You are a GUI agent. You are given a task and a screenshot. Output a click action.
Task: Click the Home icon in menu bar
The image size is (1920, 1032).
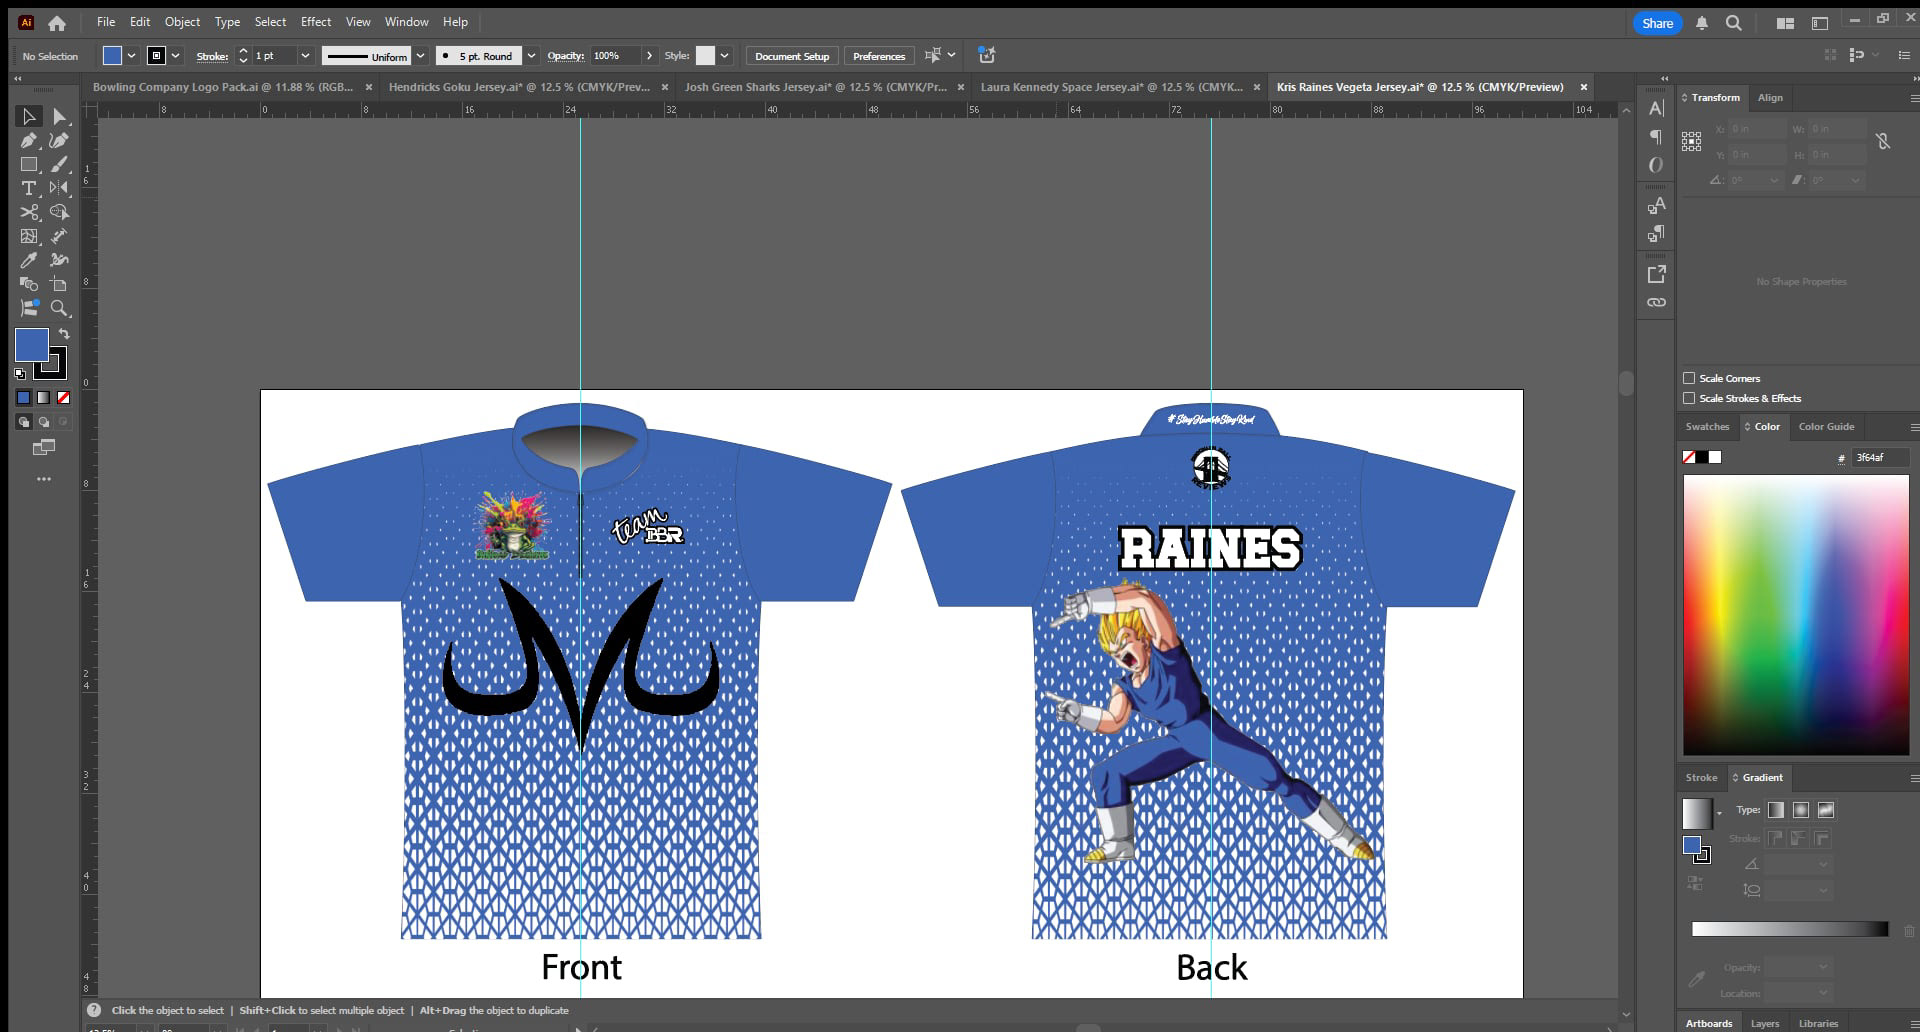[57, 22]
